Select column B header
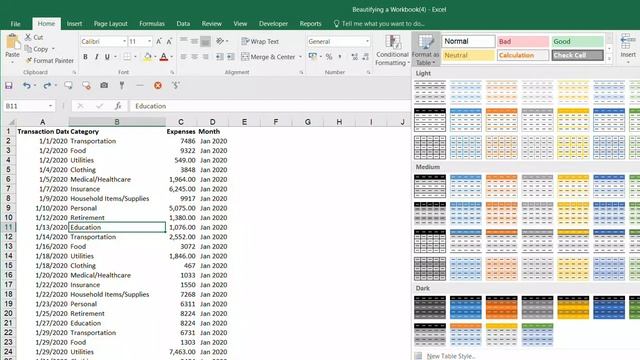 (117, 122)
